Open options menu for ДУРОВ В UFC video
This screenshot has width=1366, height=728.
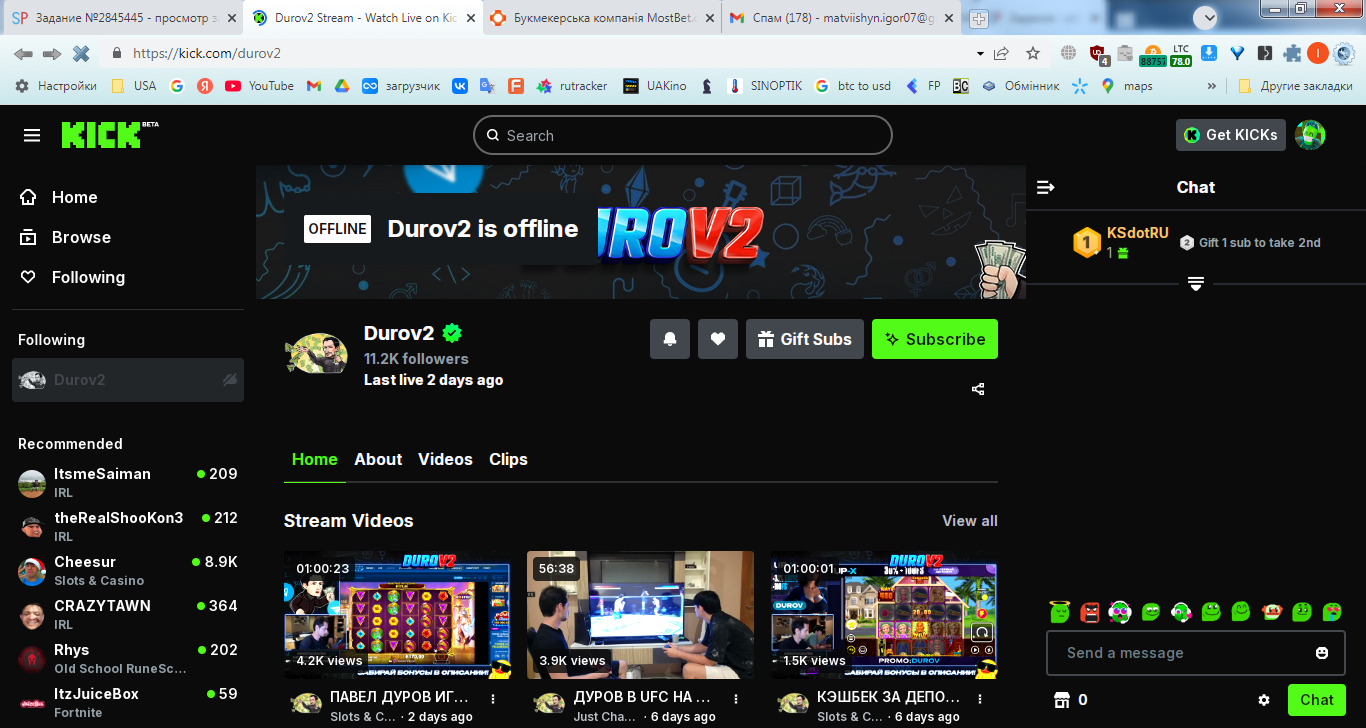coord(736,699)
